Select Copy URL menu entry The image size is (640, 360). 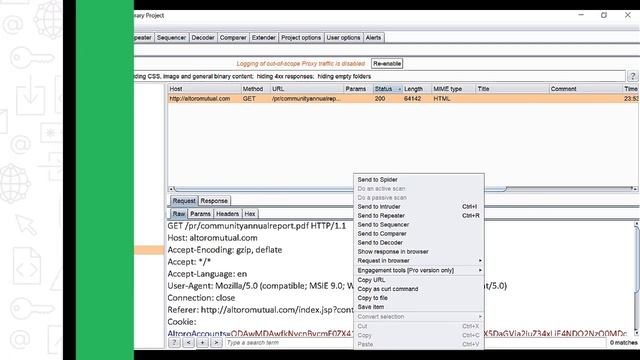[x=419, y=280]
